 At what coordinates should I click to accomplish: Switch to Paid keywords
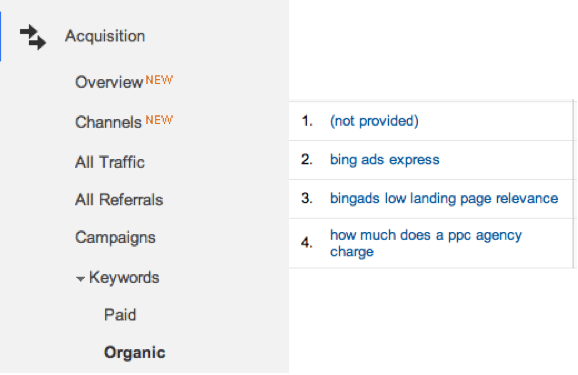click(120, 315)
